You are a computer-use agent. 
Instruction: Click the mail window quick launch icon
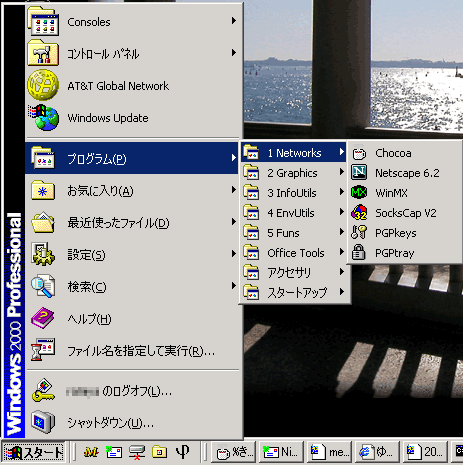pos(114,452)
